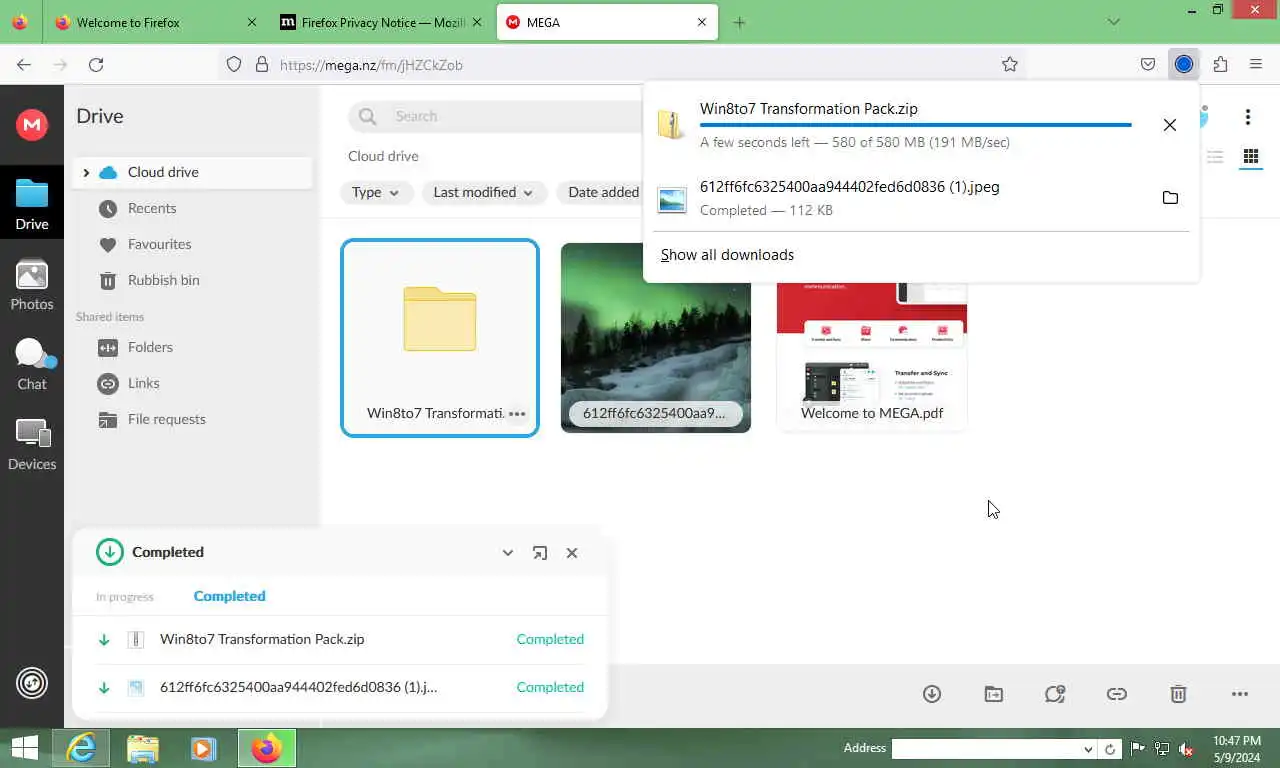The width and height of the screenshot is (1280, 768).
Task: Reload the current page
Action: point(96,65)
